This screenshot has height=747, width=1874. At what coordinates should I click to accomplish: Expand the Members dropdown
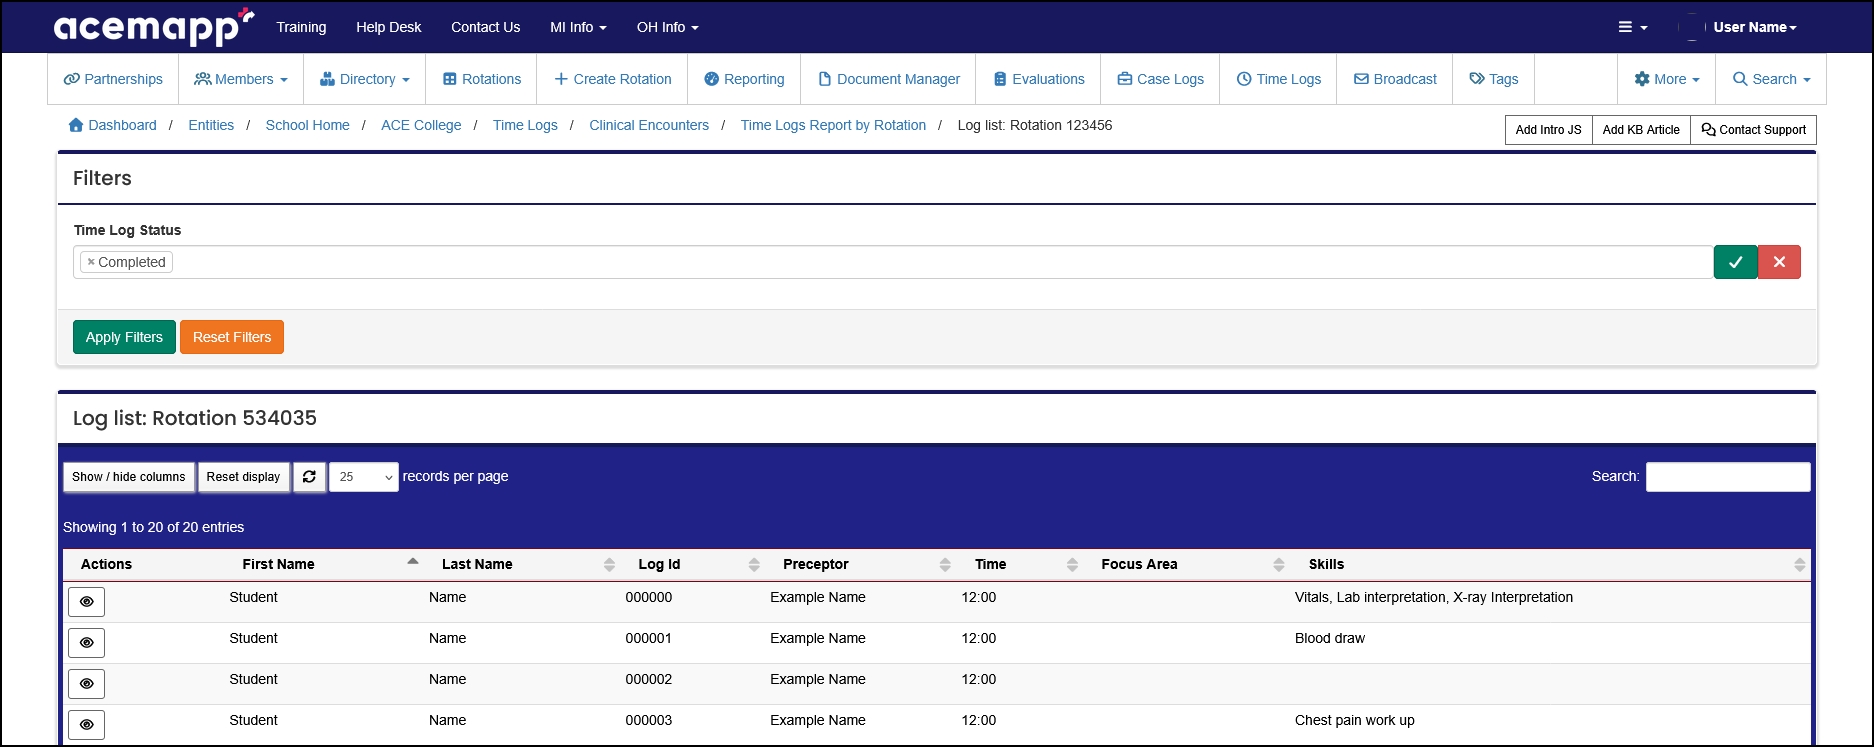click(x=241, y=79)
